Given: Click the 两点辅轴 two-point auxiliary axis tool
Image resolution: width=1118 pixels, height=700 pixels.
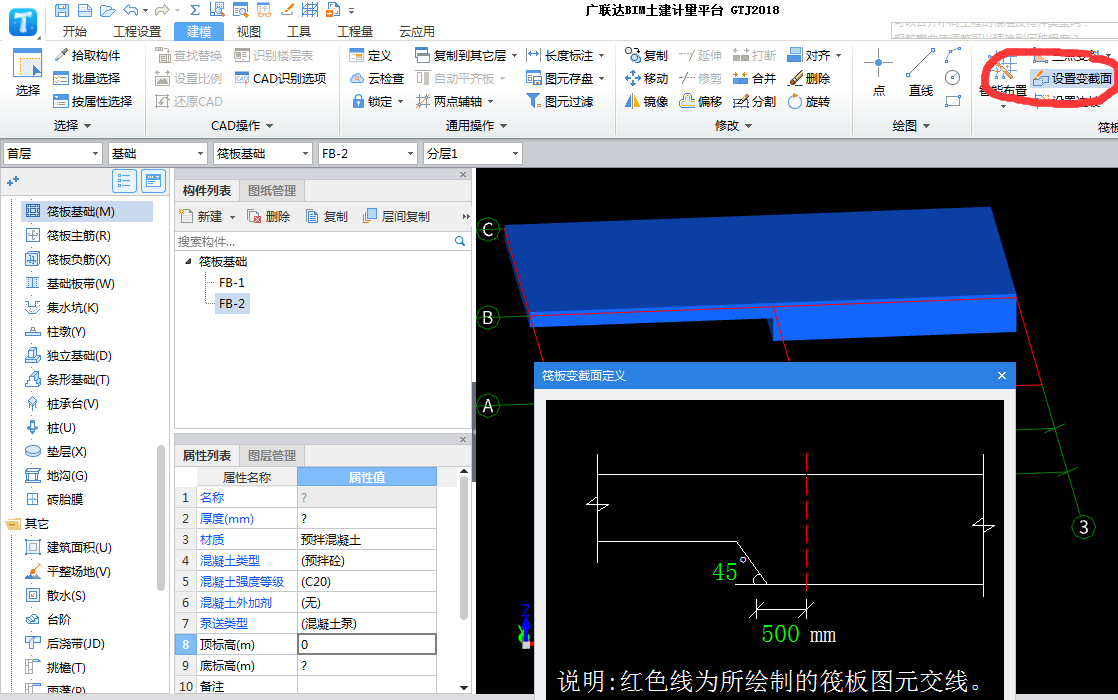Looking at the screenshot, I should [449, 101].
